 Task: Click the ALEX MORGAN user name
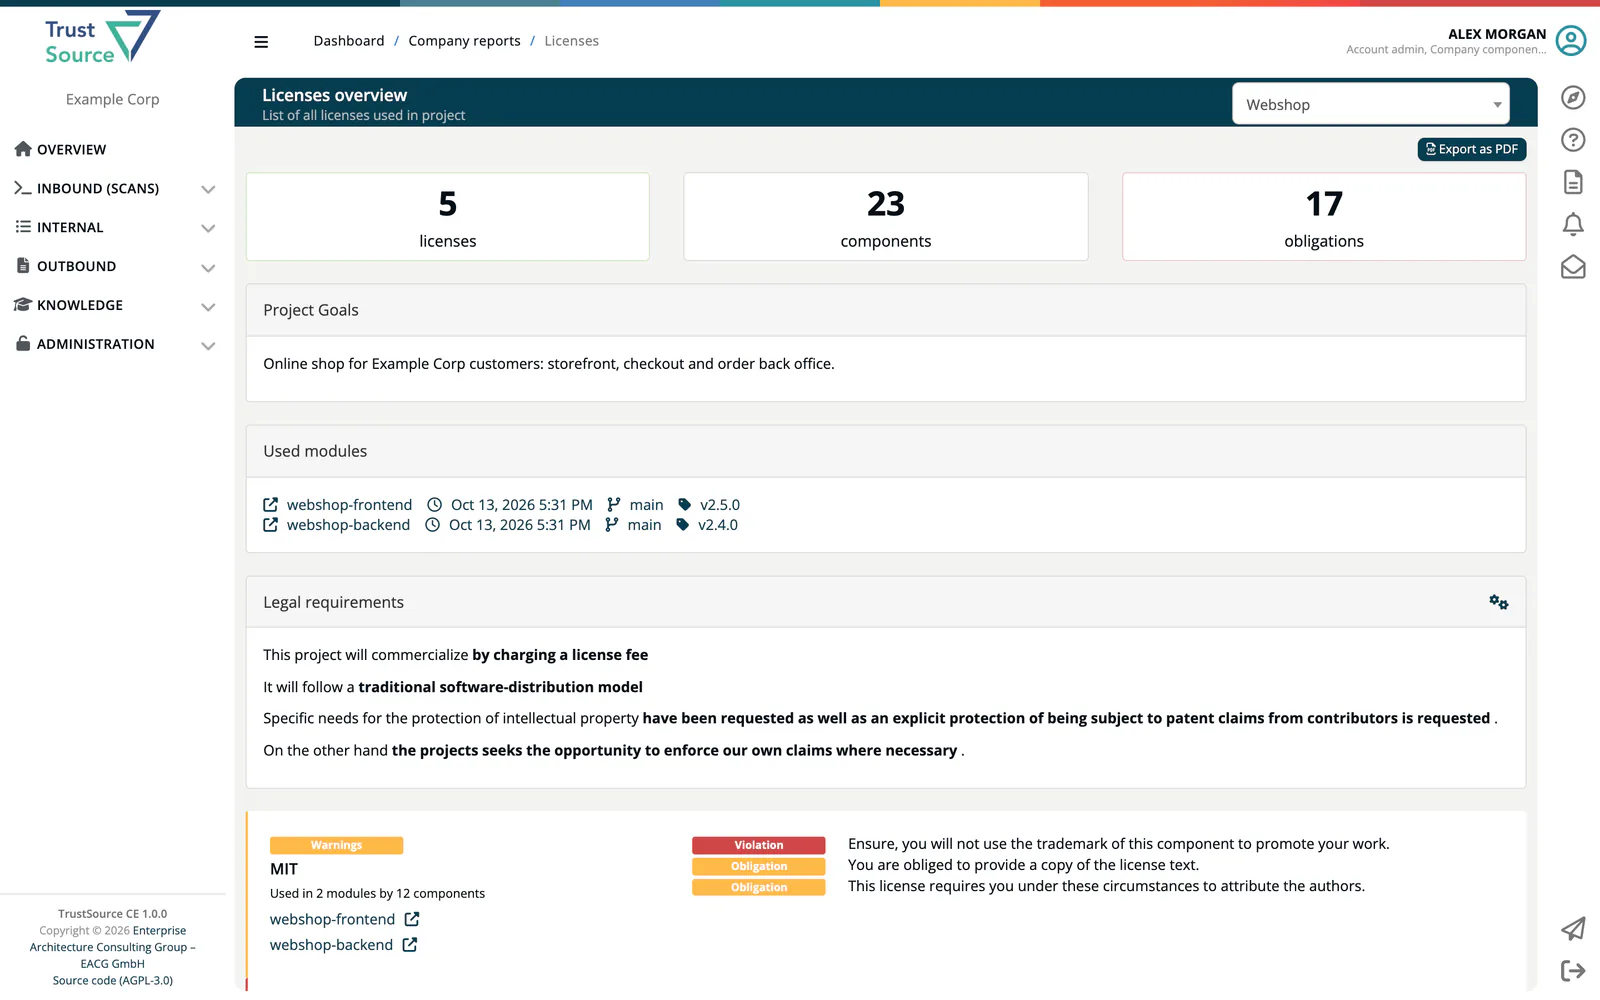point(1497,34)
